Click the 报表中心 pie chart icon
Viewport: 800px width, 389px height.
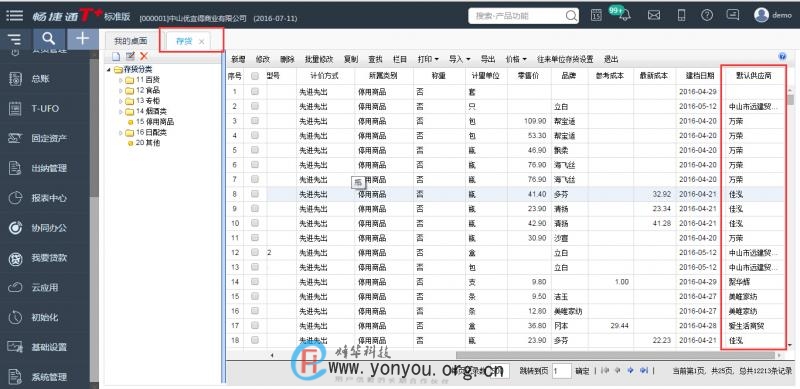(15, 198)
